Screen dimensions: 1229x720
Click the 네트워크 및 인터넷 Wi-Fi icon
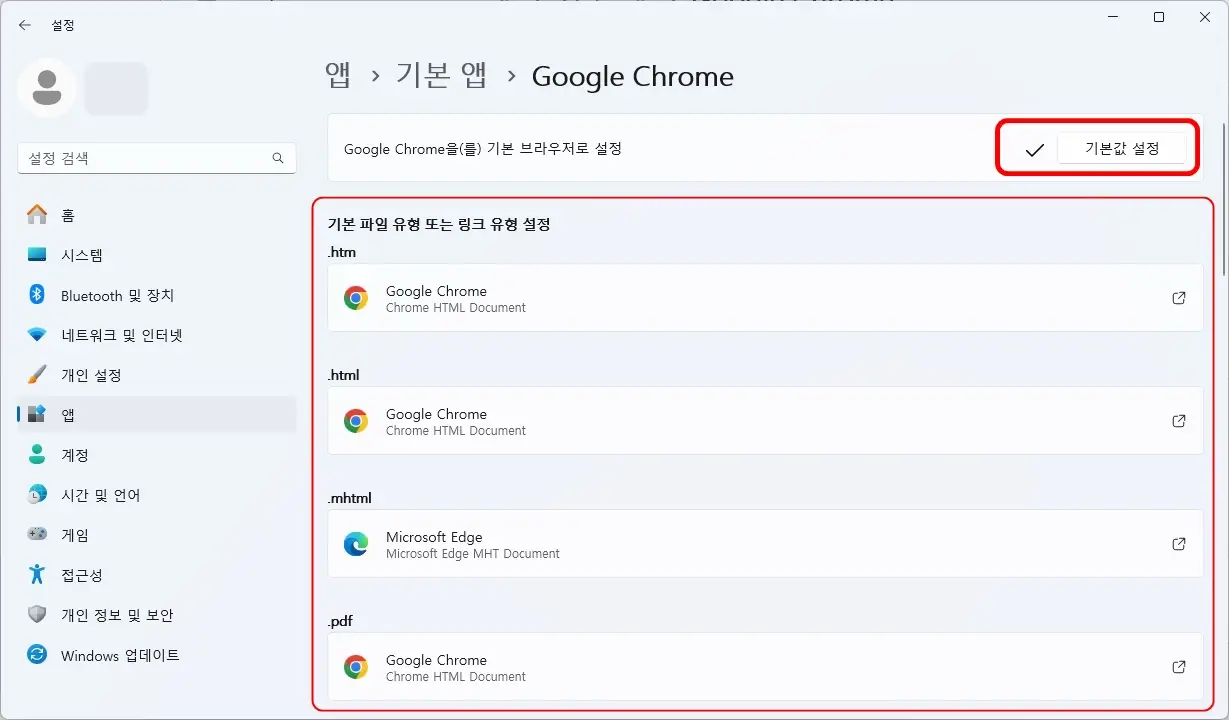(37, 335)
